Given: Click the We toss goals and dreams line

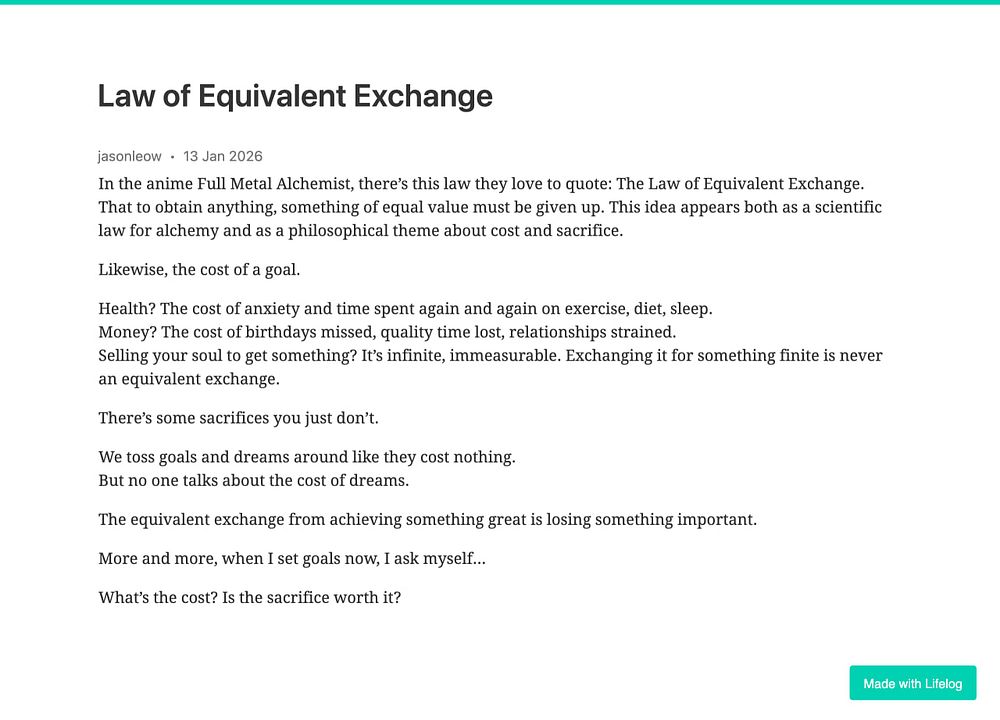Looking at the screenshot, I should [x=307, y=457].
